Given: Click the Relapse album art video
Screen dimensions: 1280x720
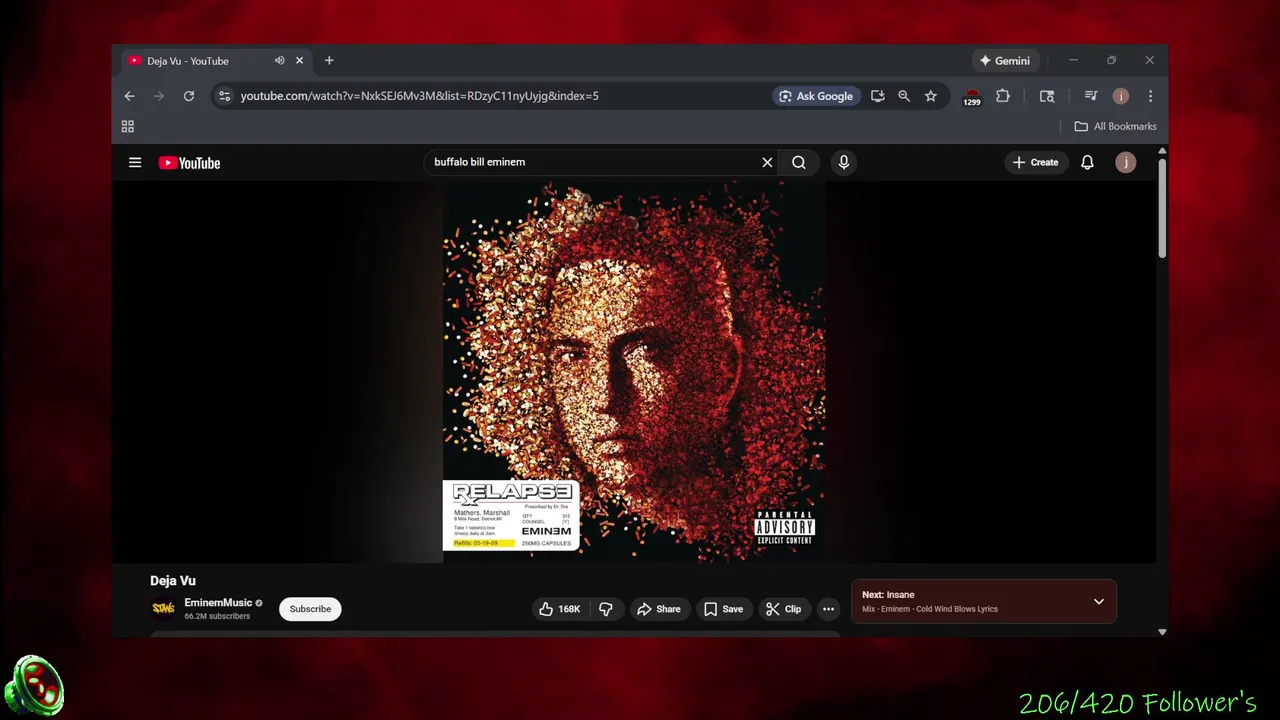Looking at the screenshot, I should [634, 372].
